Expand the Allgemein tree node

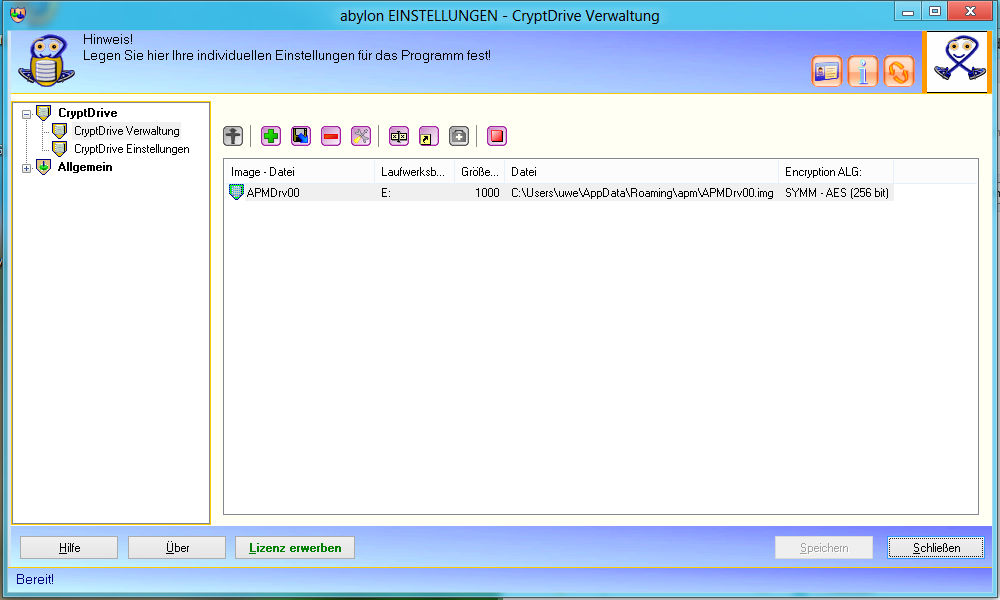tap(26, 168)
